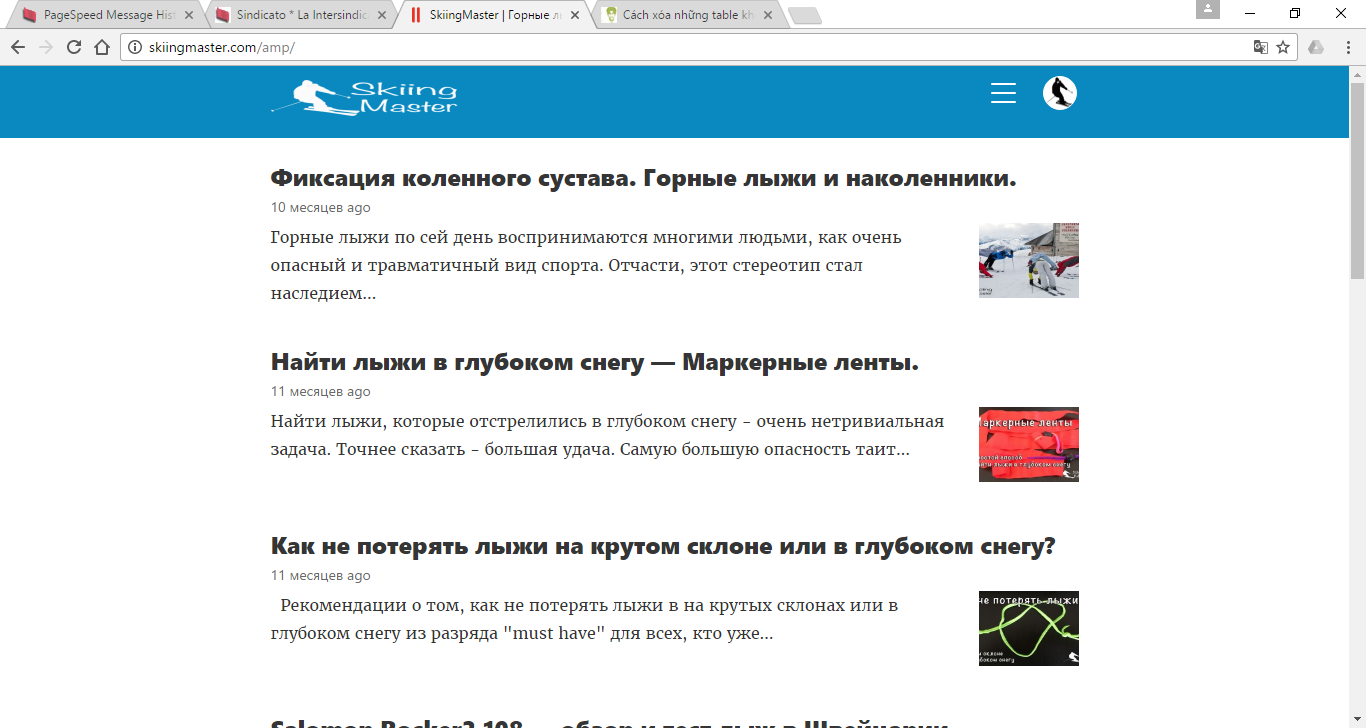Reload the skiingmaster.com page

[74, 47]
